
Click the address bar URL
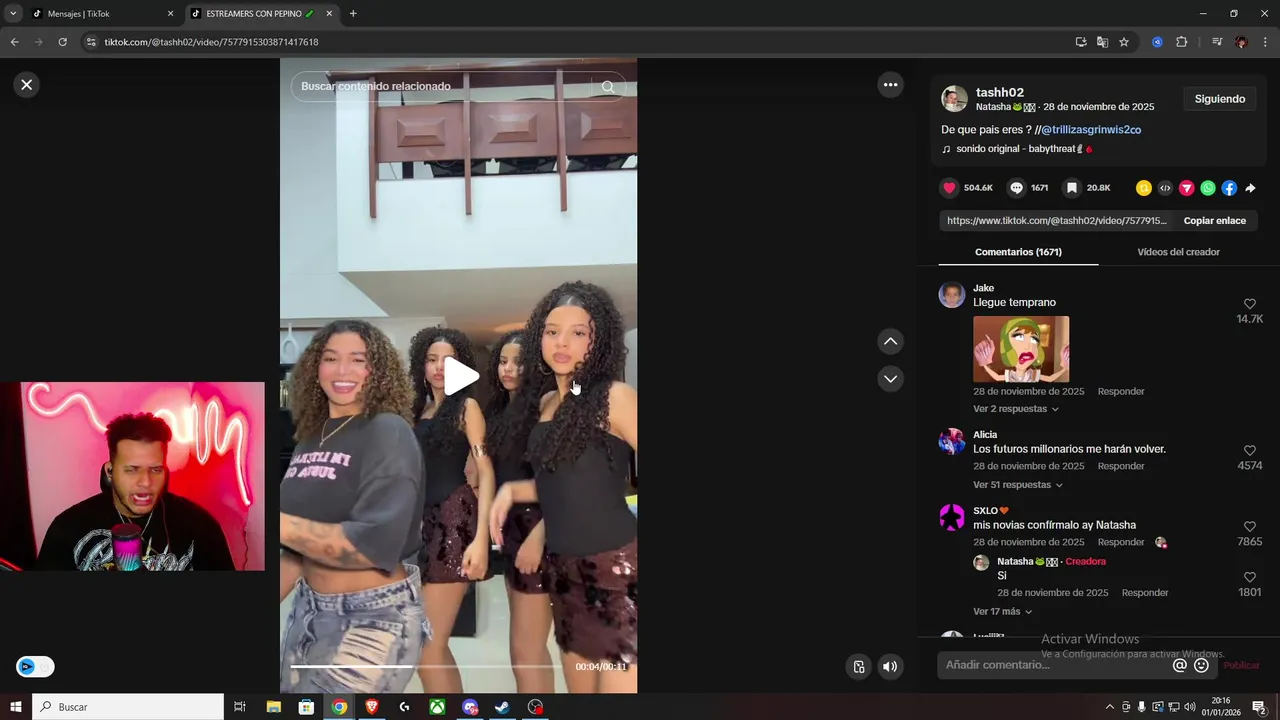click(x=211, y=42)
